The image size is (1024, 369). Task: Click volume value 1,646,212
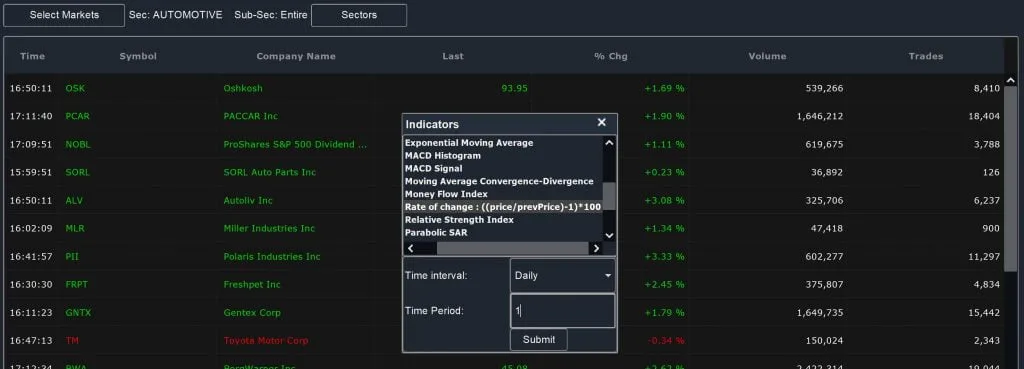pos(820,116)
